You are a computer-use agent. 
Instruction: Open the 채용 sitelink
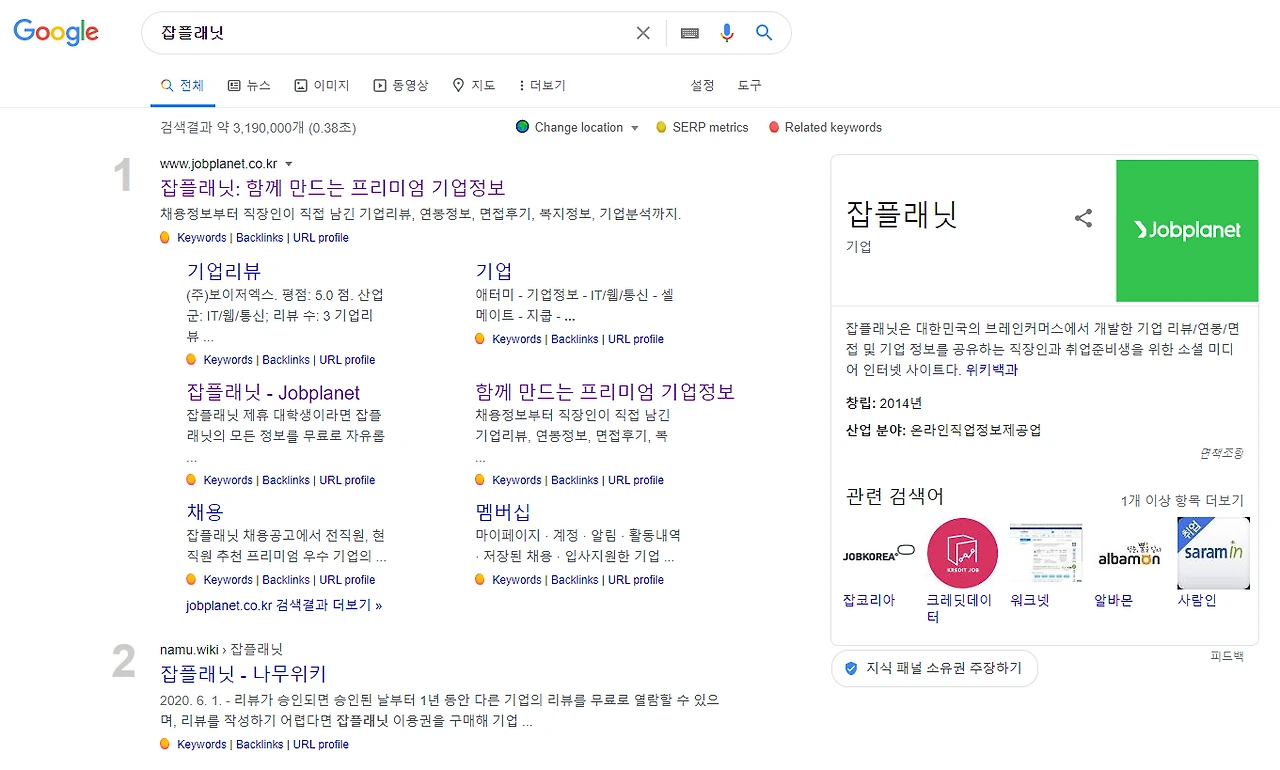(x=205, y=512)
